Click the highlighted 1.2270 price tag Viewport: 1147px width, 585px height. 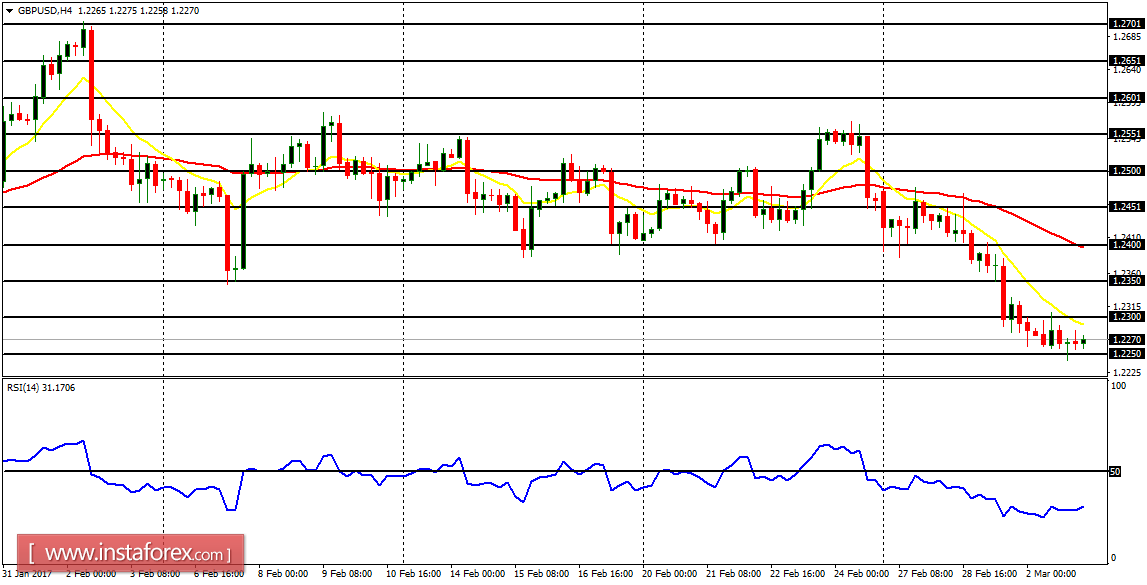click(1128, 338)
